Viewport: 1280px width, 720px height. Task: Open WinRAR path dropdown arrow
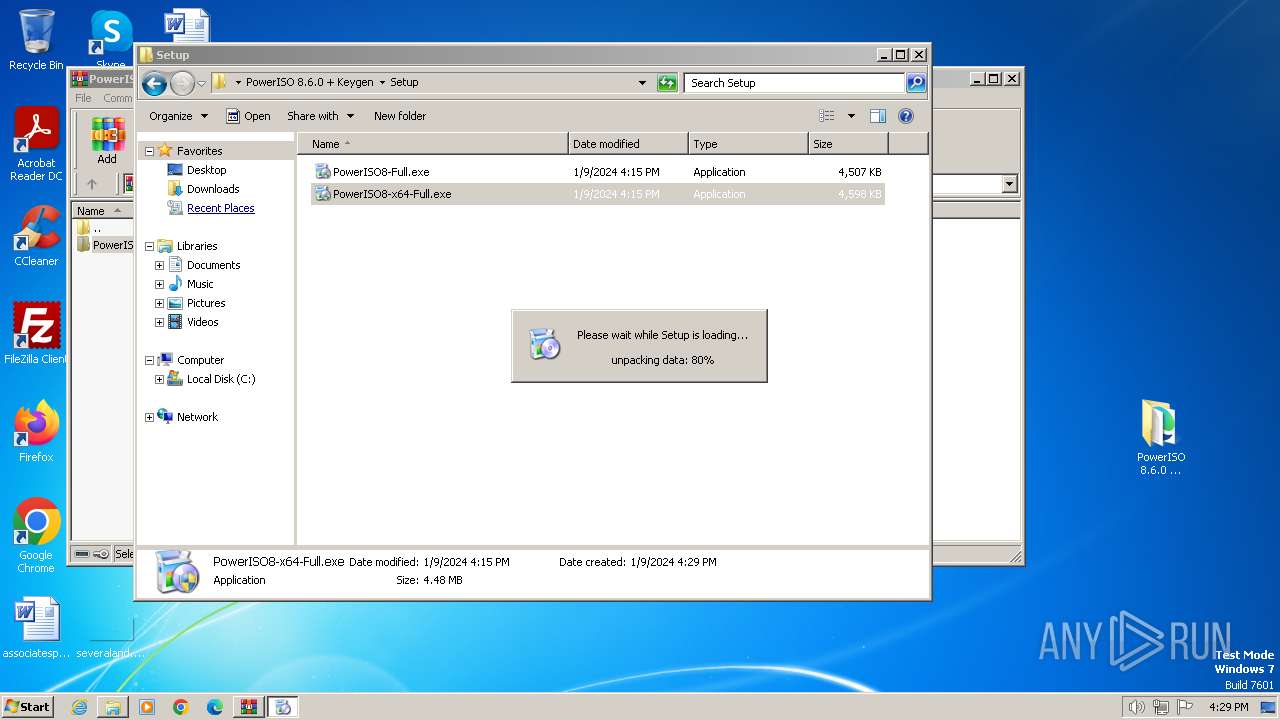tap(1009, 184)
